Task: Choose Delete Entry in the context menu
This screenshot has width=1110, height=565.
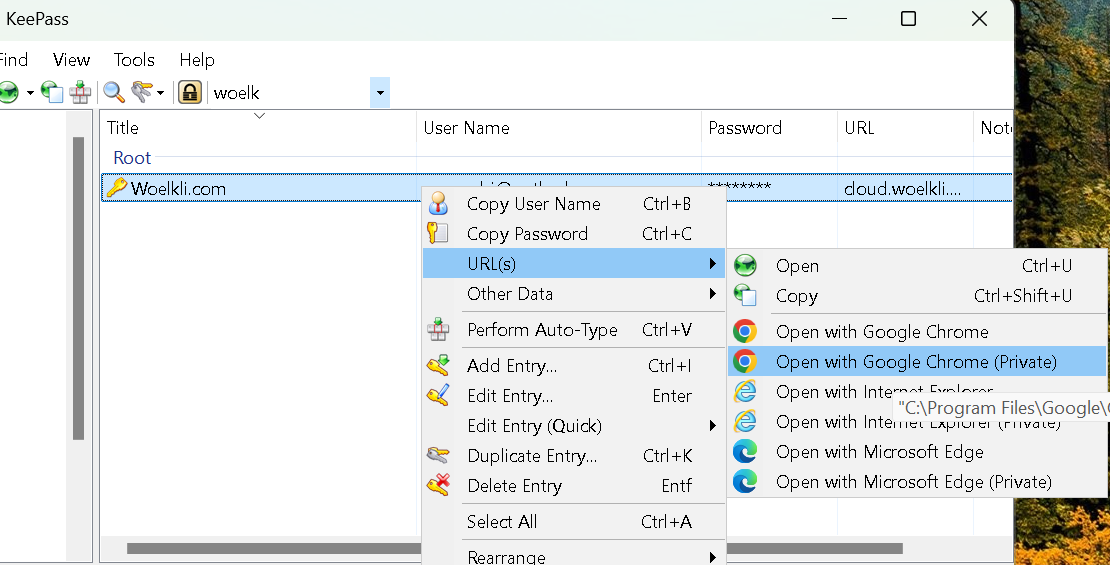Action: pos(574,486)
